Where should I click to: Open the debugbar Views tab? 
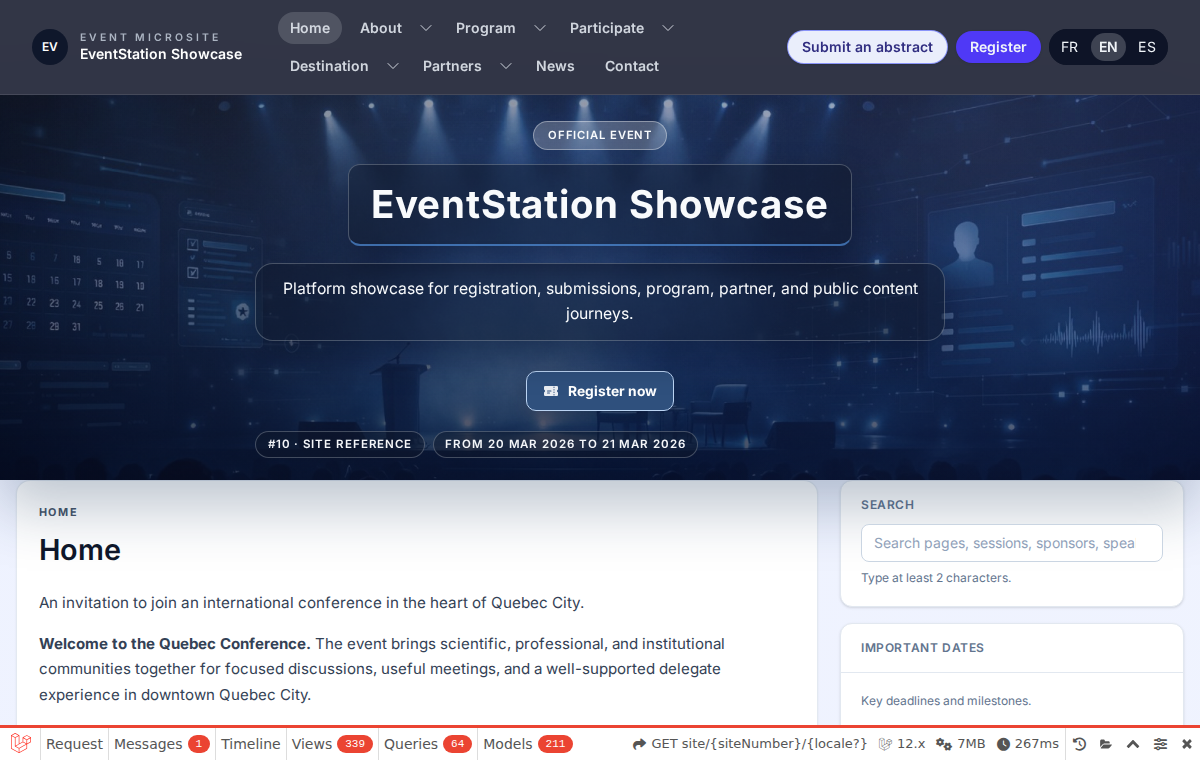pyautogui.click(x=332, y=744)
